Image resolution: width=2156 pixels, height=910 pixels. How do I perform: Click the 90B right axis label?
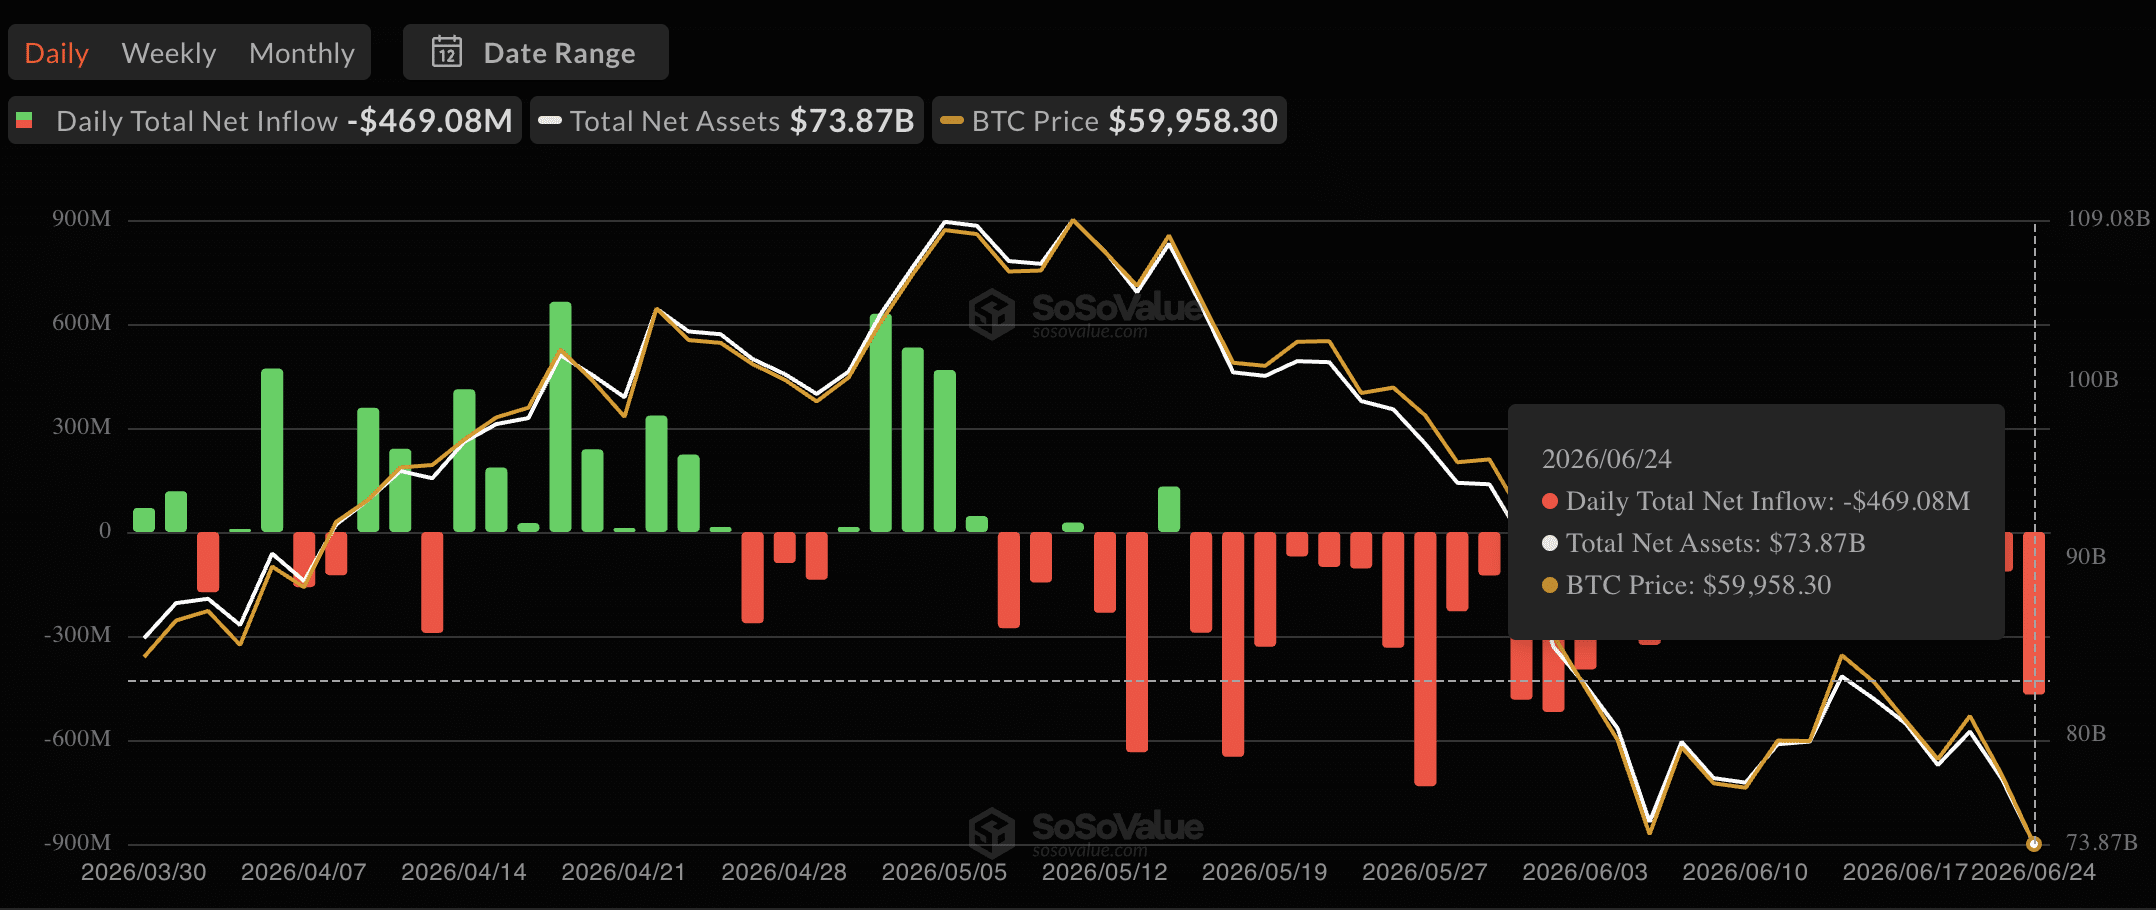click(x=2086, y=557)
